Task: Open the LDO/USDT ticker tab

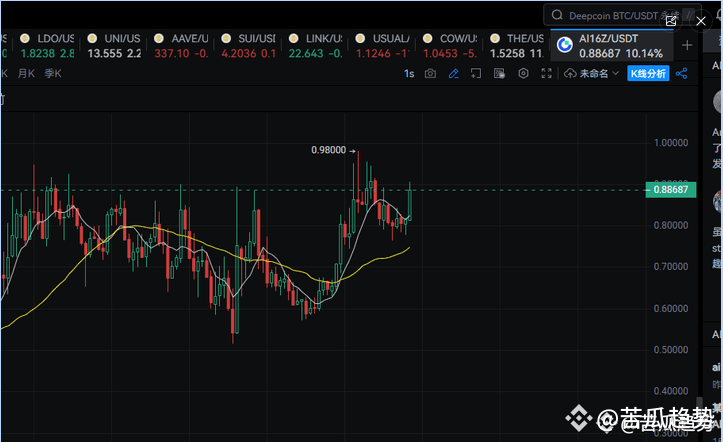Action: point(47,46)
